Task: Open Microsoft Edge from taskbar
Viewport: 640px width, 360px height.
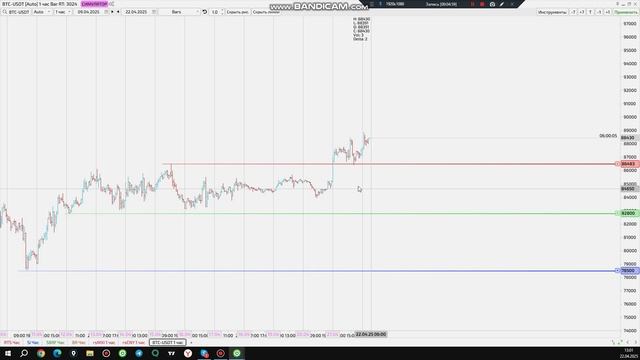Action: coord(57,353)
